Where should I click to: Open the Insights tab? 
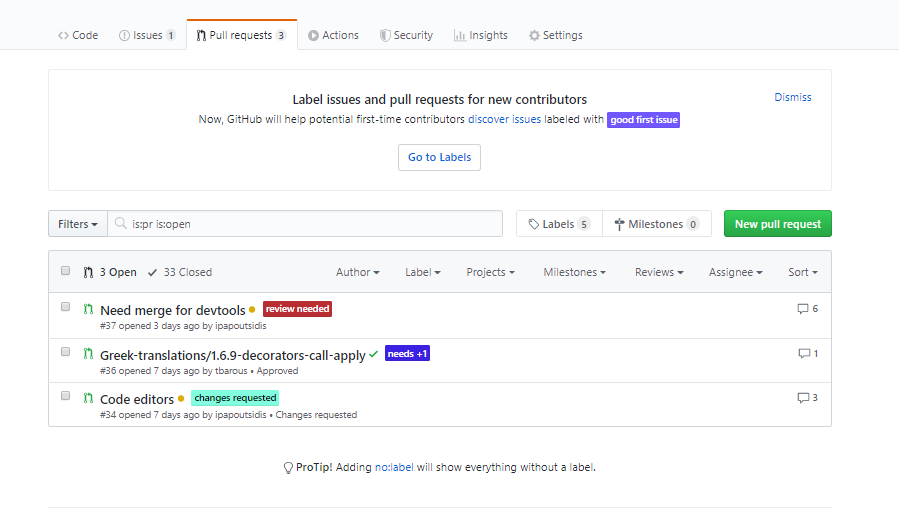coord(480,35)
